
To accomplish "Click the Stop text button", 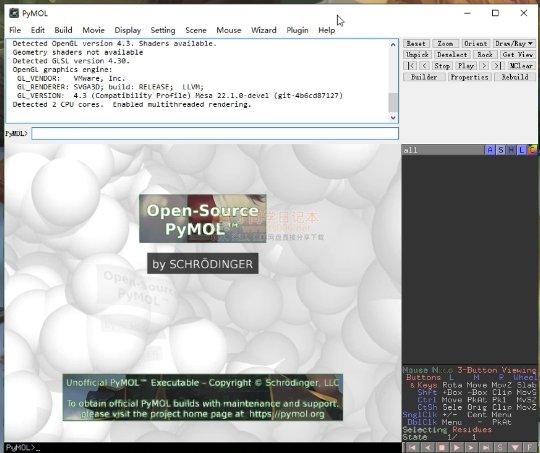I will pos(442,65).
